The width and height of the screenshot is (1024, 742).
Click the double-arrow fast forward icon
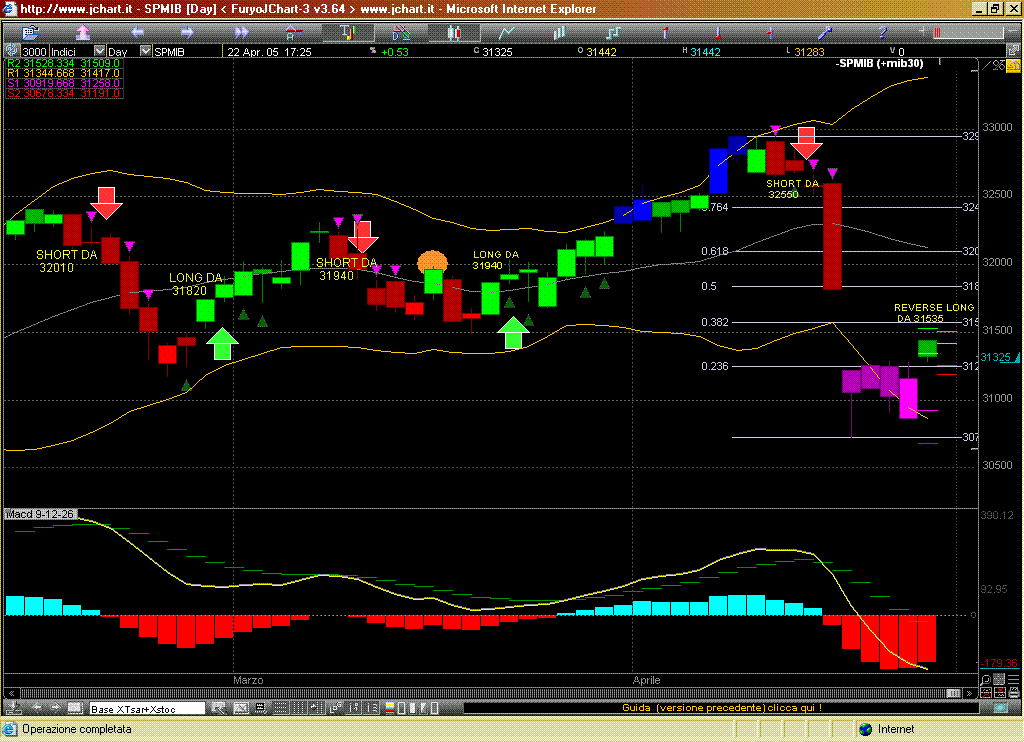click(x=239, y=32)
